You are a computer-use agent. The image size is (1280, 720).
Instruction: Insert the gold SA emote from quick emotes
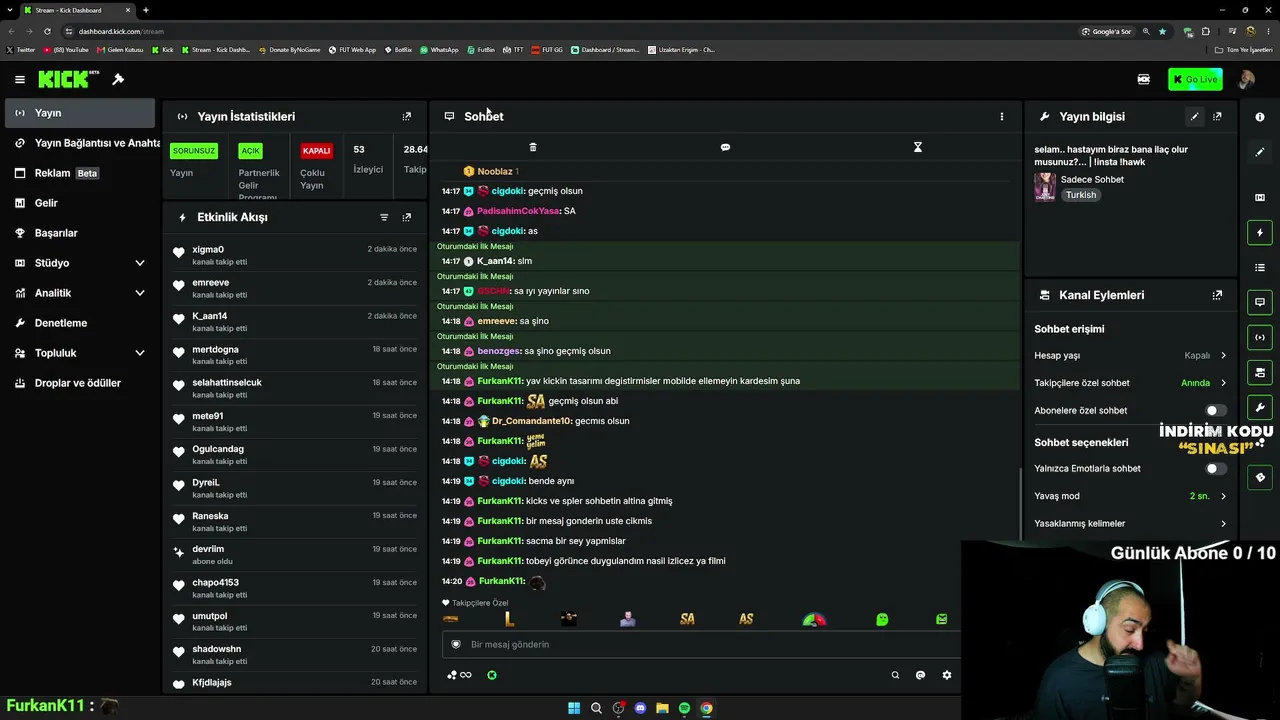point(687,619)
